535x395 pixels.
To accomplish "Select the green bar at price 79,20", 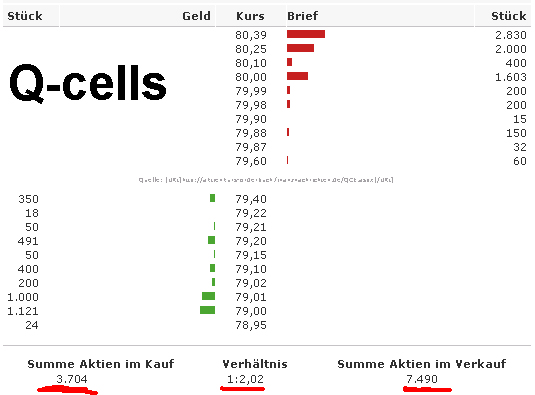I will click(x=212, y=240).
